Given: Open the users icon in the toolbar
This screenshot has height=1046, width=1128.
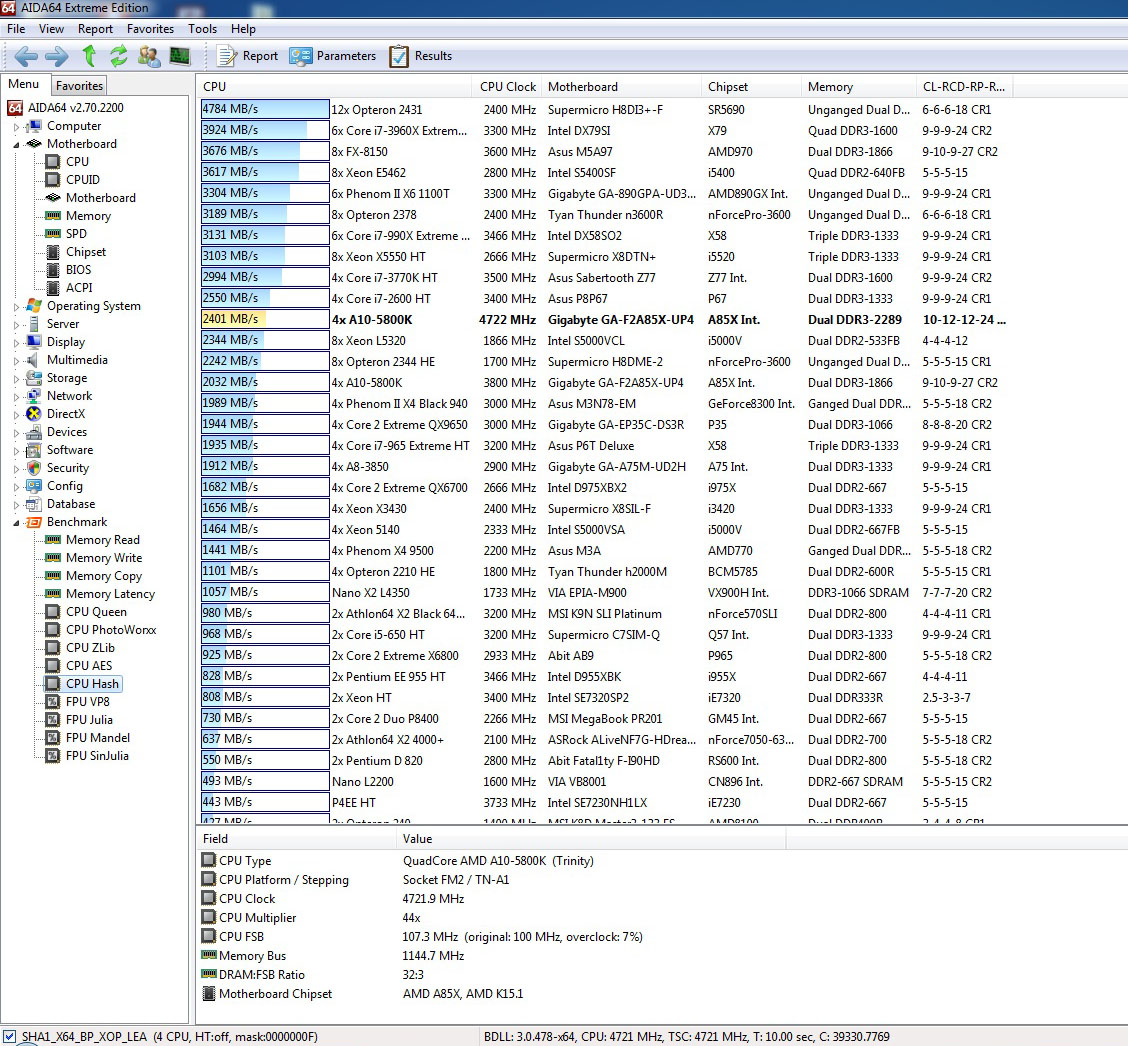Looking at the screenshot, I should coord(149,55).
